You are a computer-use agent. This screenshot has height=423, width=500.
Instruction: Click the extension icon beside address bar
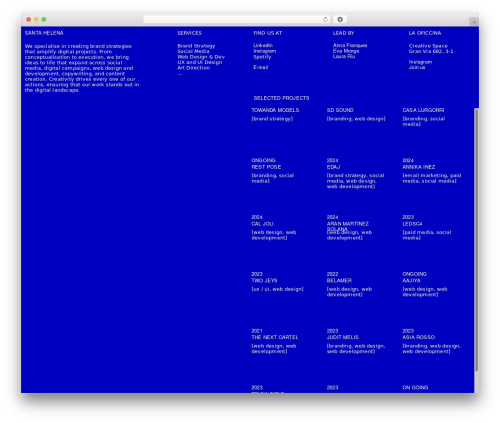[340, 20]
